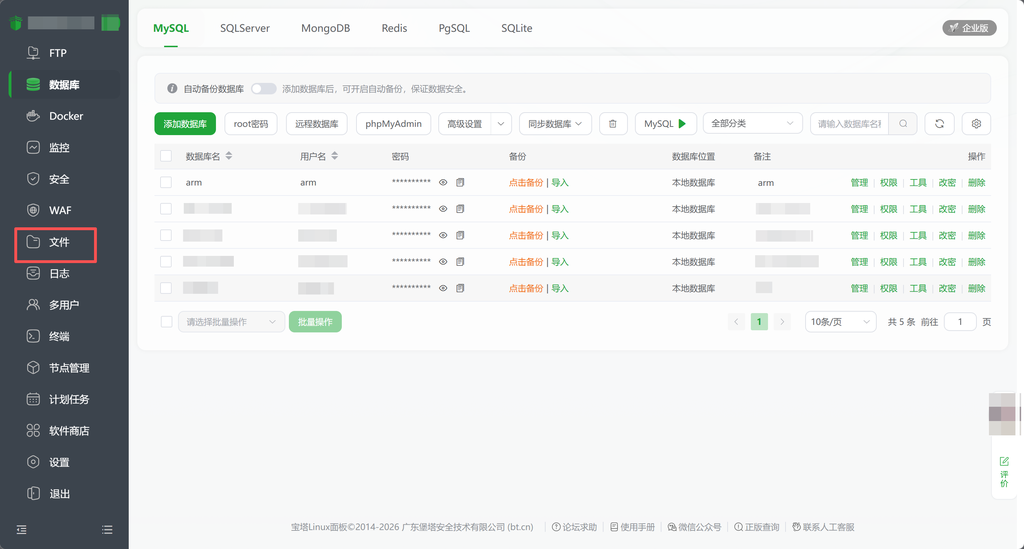The height and width of the screenshot is (549, 1024).
Task: Click 删除 for the arm database
Action: (976, 183)
